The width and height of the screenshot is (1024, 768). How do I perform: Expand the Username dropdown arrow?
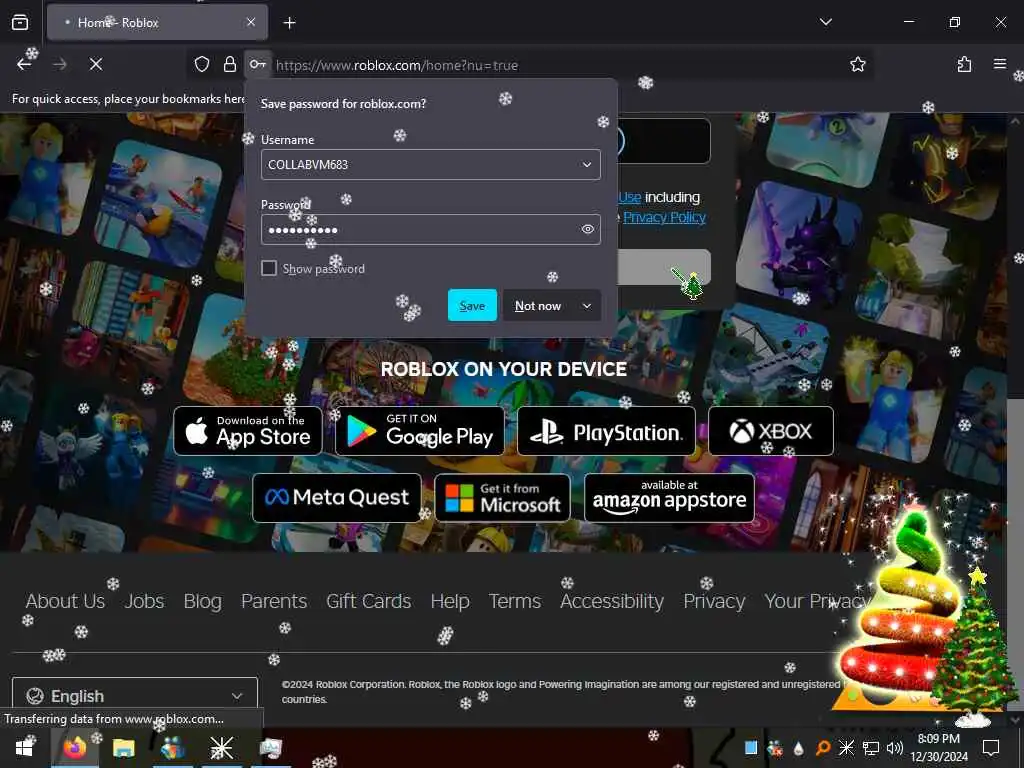pos(586,165)
